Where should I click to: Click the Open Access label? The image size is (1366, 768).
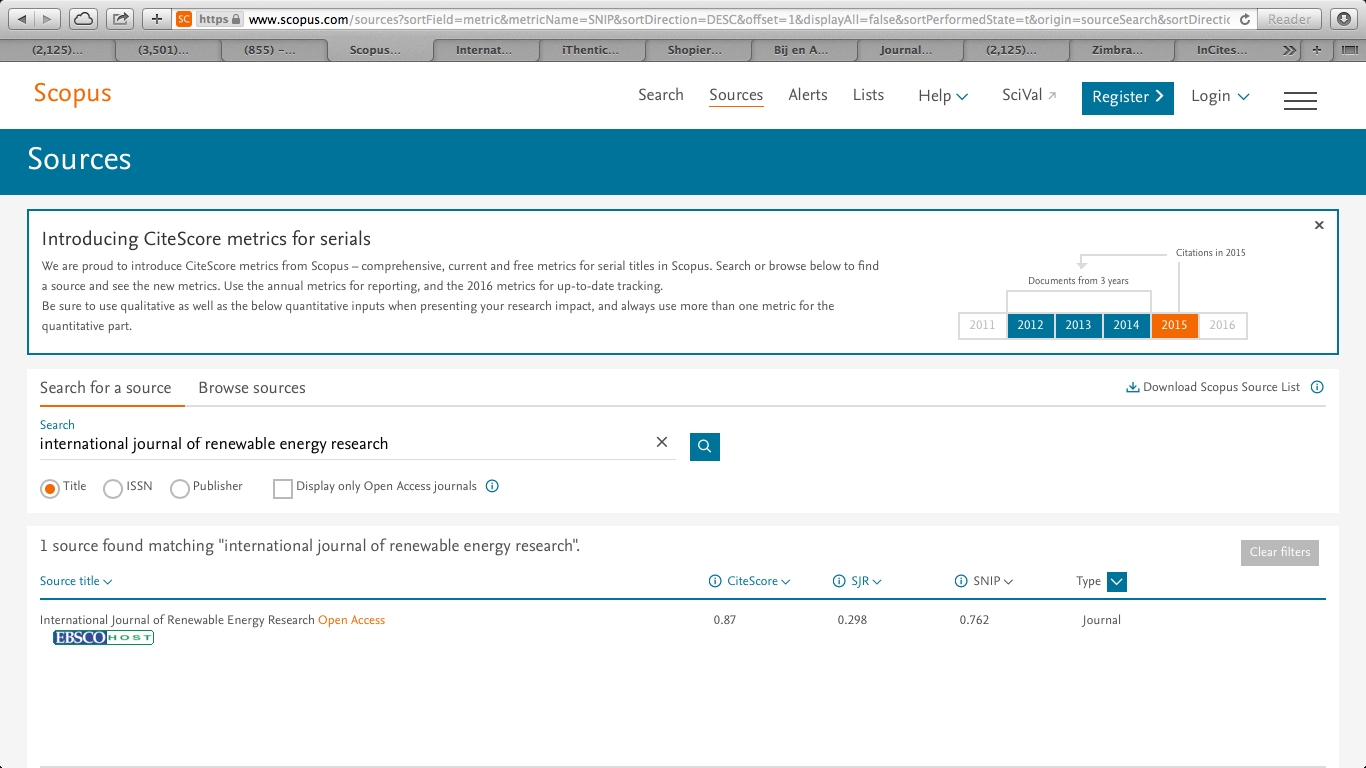351,620
